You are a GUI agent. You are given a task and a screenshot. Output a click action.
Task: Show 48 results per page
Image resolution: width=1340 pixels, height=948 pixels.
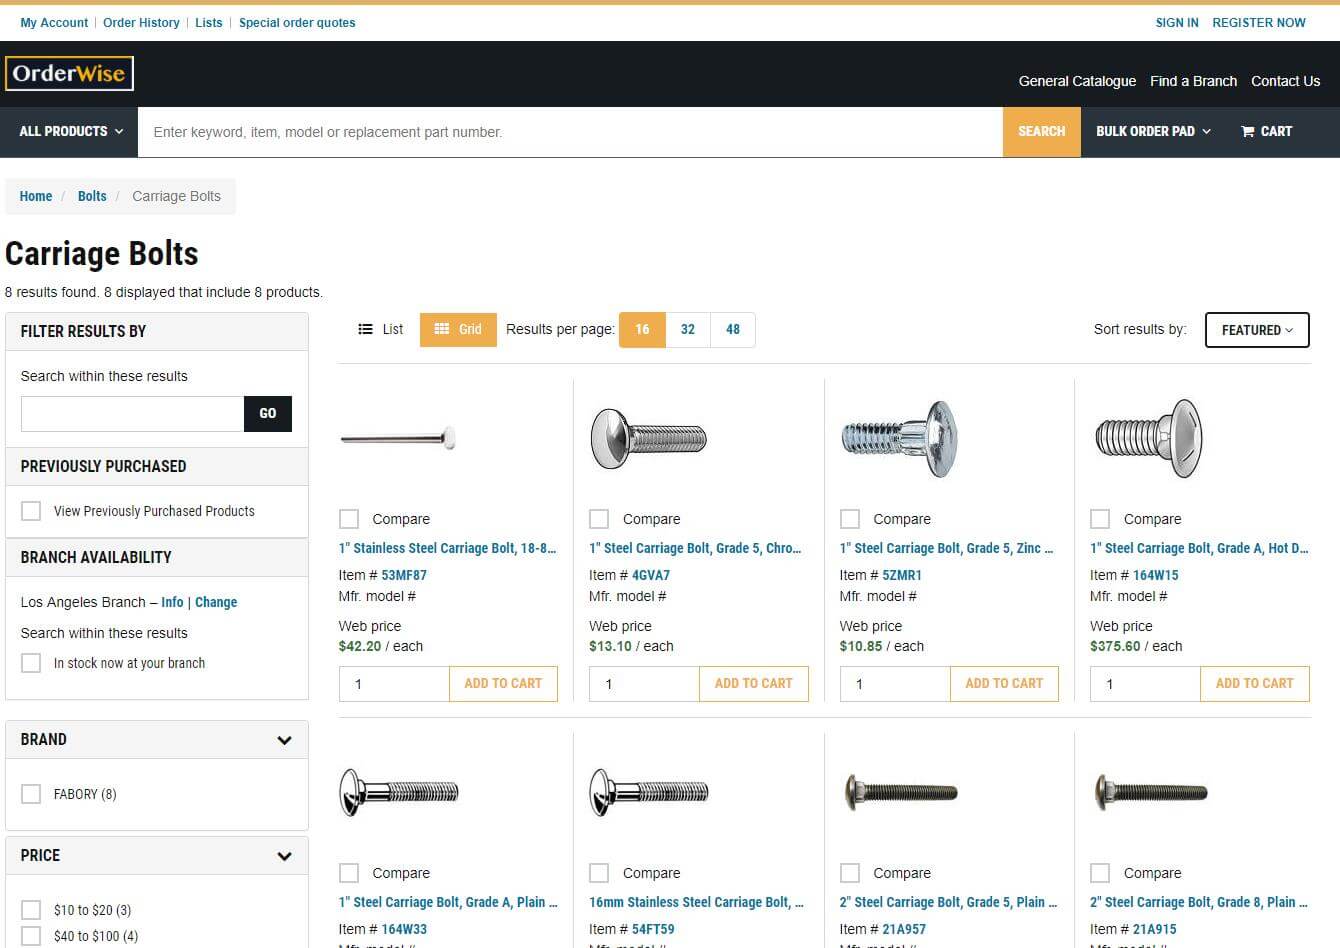coord(733,330)
